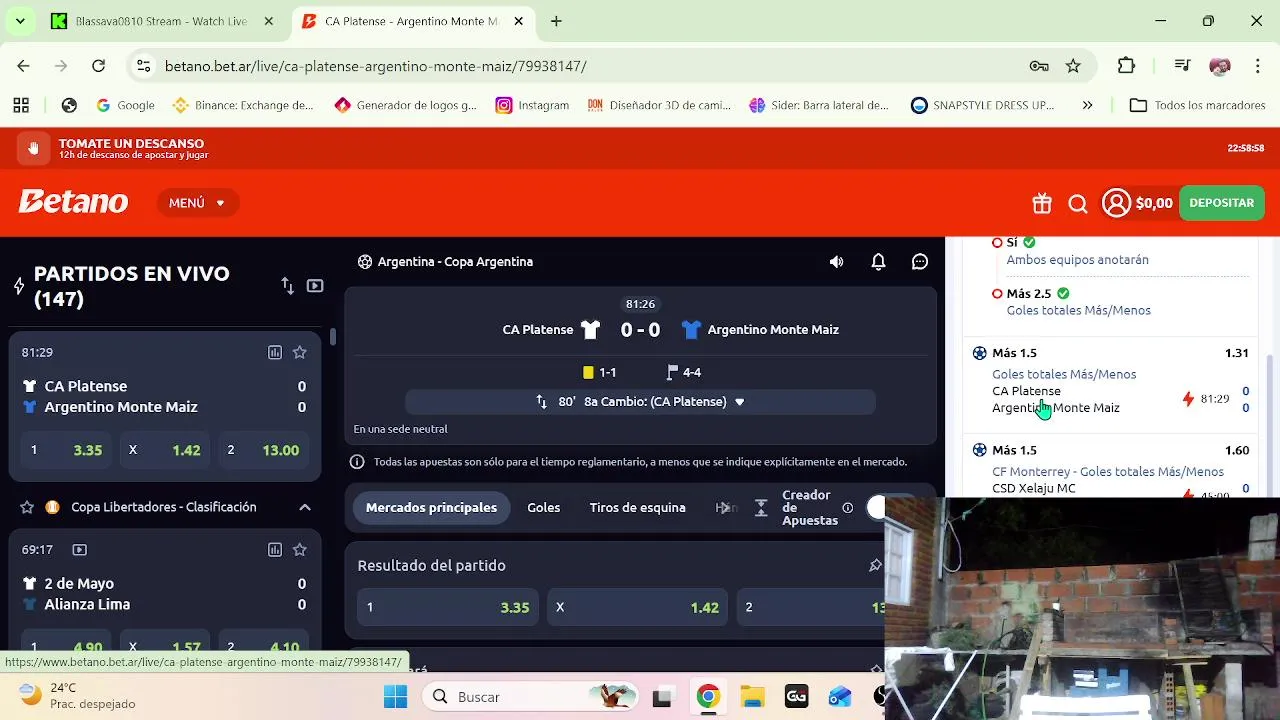1280x720 pixels.
Task: Open Binance bookmark
Action: 243,105
